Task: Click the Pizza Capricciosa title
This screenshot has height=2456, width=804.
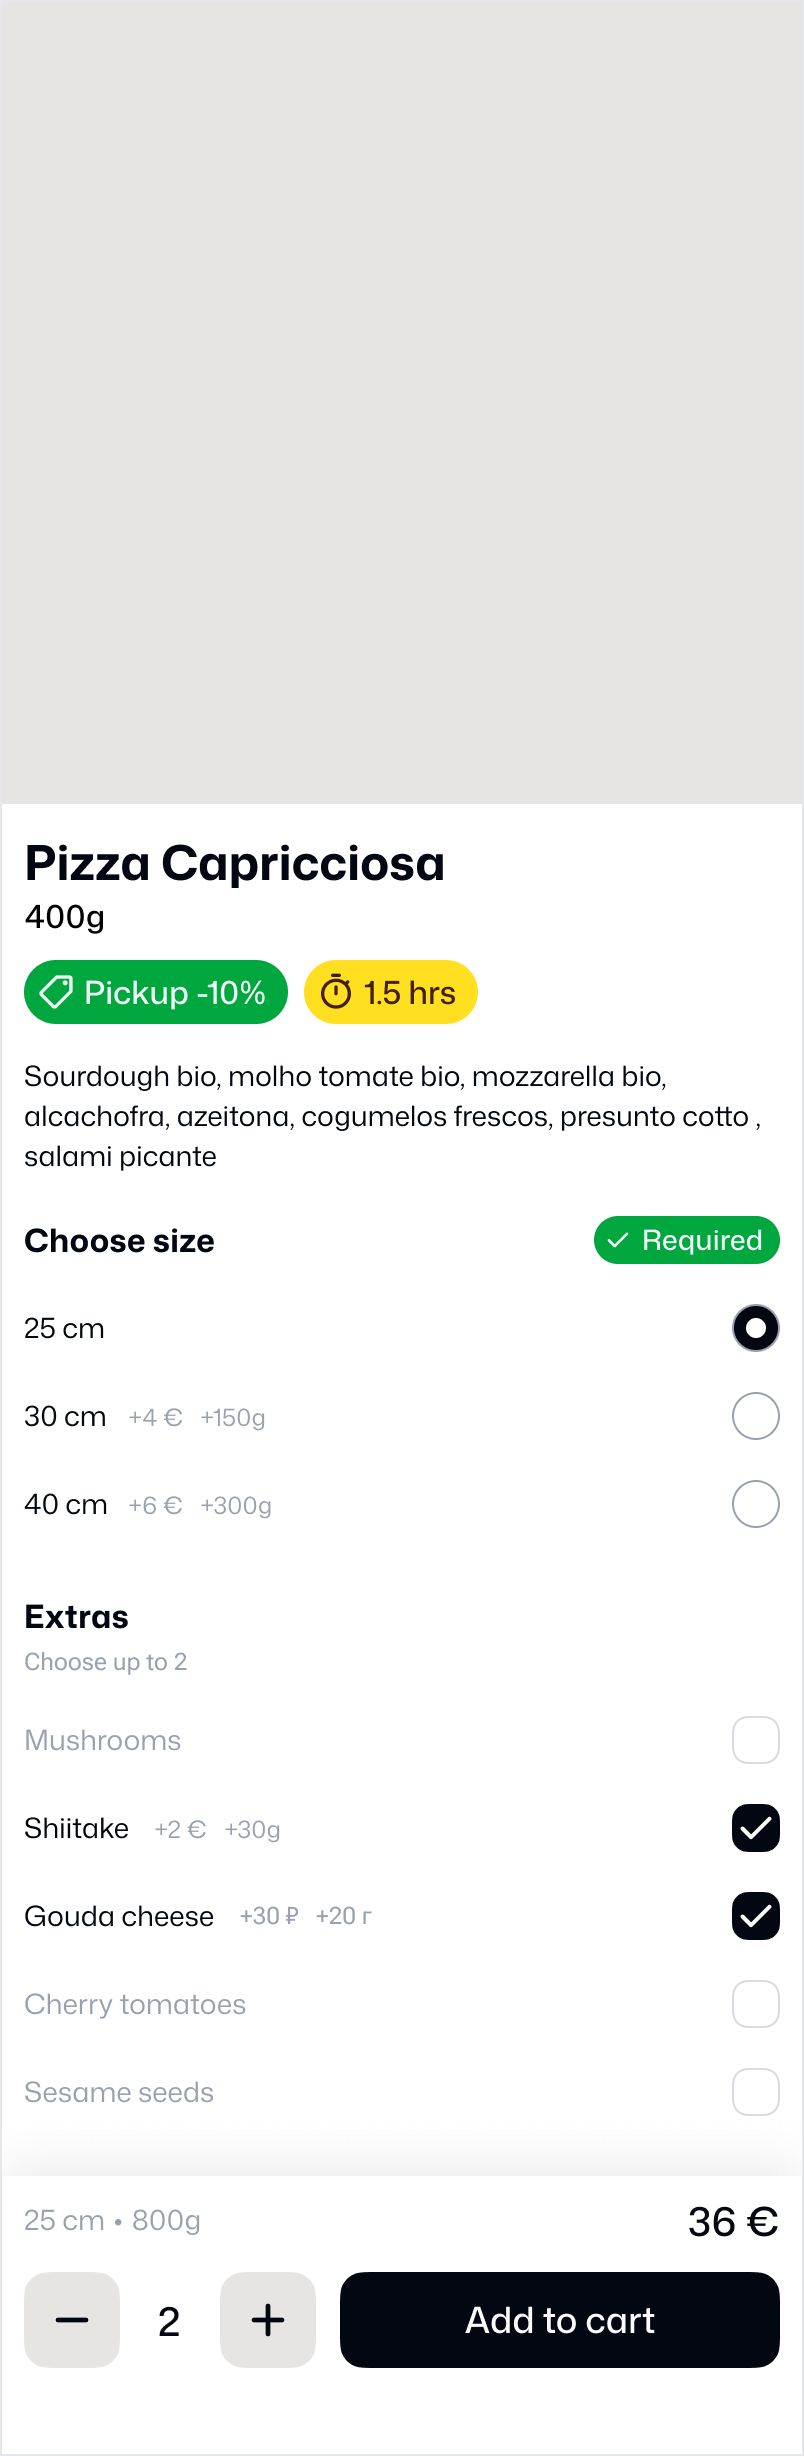Action: 235,863
